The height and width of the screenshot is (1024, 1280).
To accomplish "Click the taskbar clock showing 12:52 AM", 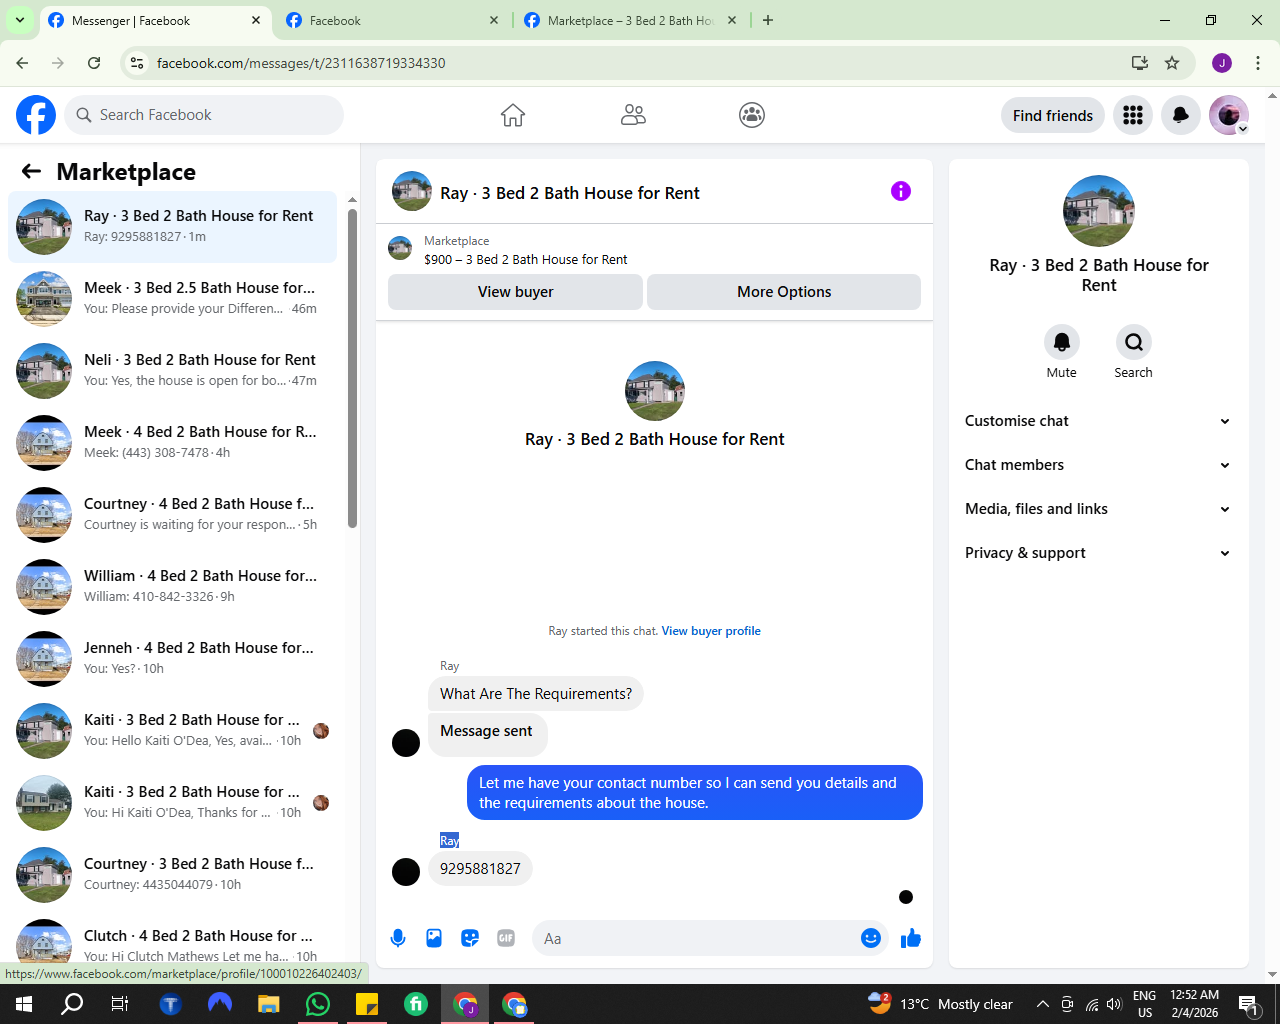I will click(x=1195, y=1004).
